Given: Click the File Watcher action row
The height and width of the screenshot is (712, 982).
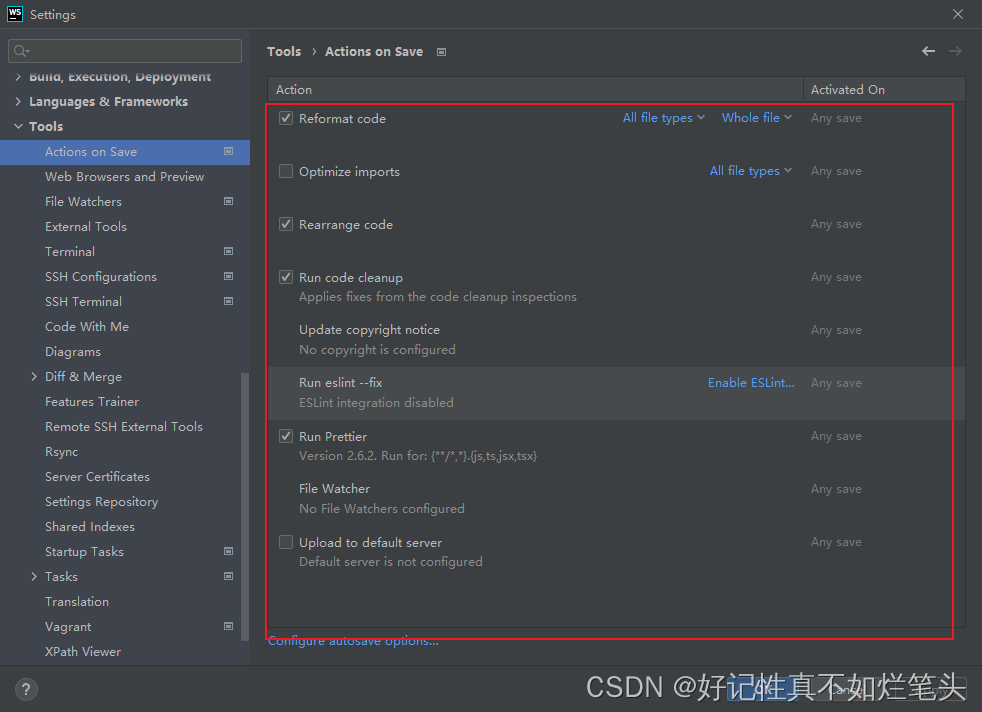Looking at the screenshot, I should tap(616, 498).
